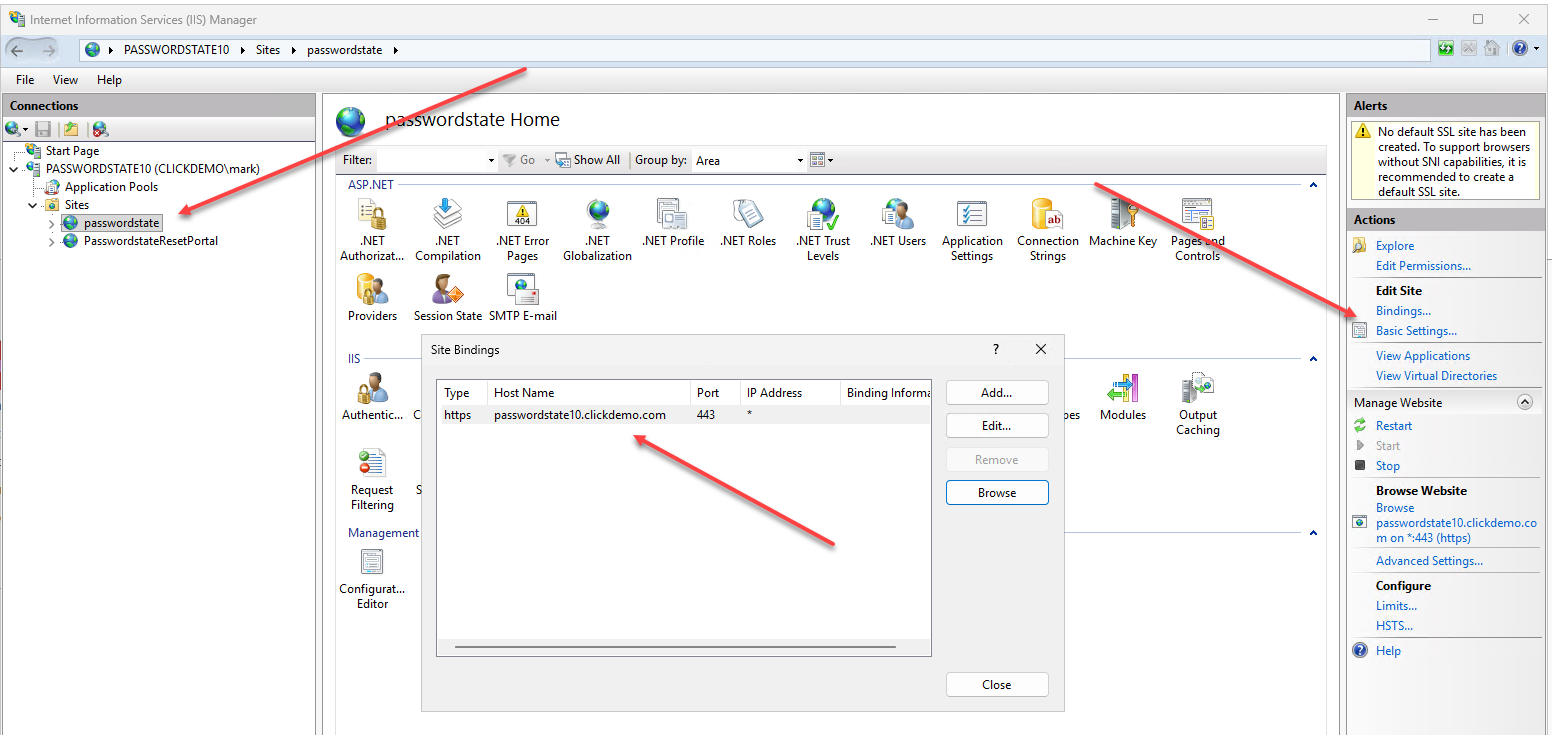Open the .NET Authorization Rules feature icon
1552x735 pixels.
click(372, 214)
